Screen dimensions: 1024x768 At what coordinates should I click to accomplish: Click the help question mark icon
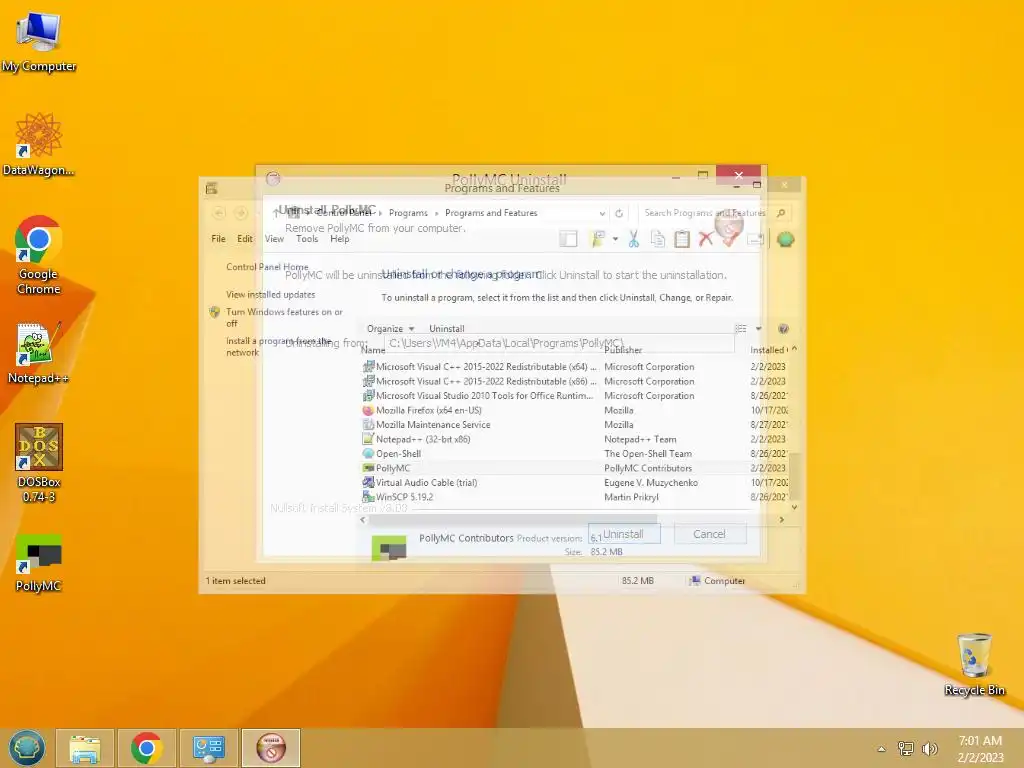coord(784,328)
